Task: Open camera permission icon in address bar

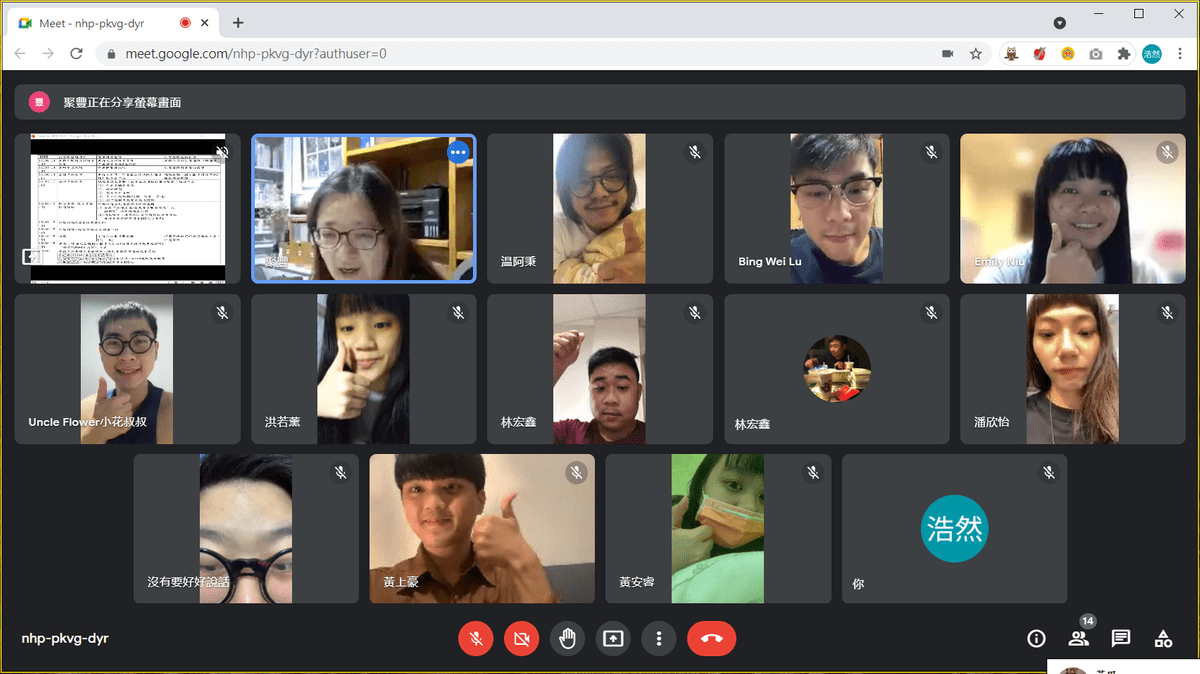Action: [947, 54]
